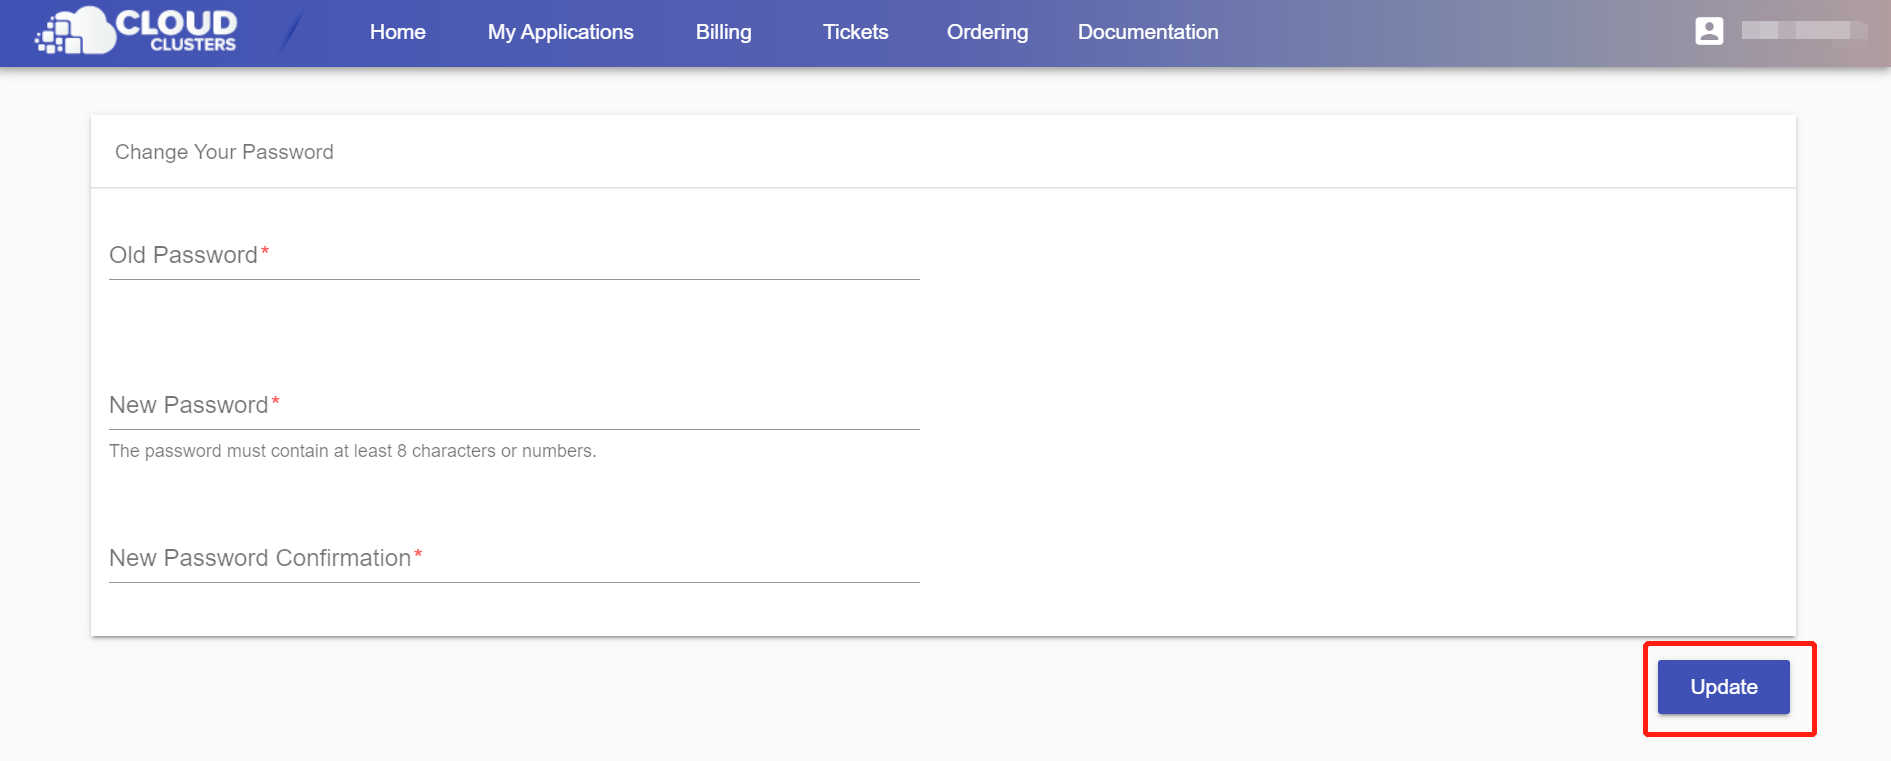This screenshot has height=761, width=1891.
Task: Select Ordering from the top navigation
Action: point(987,32)
